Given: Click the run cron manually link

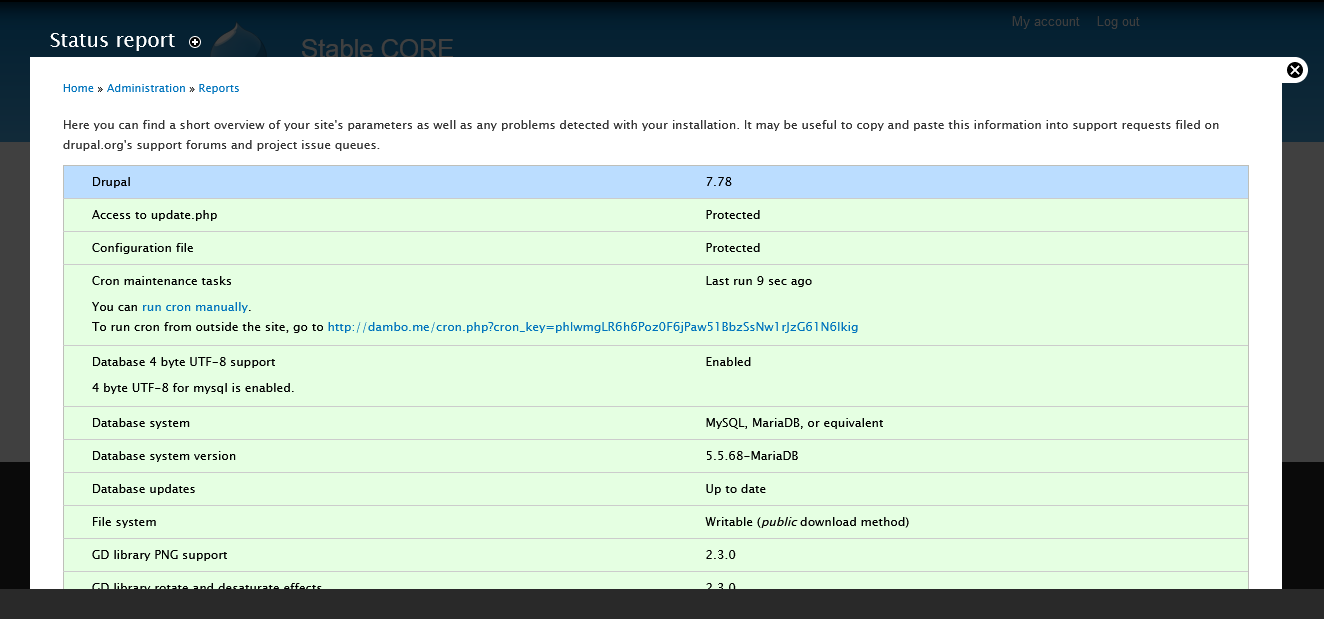Looking at the screenshot, I should click(195, 307).
